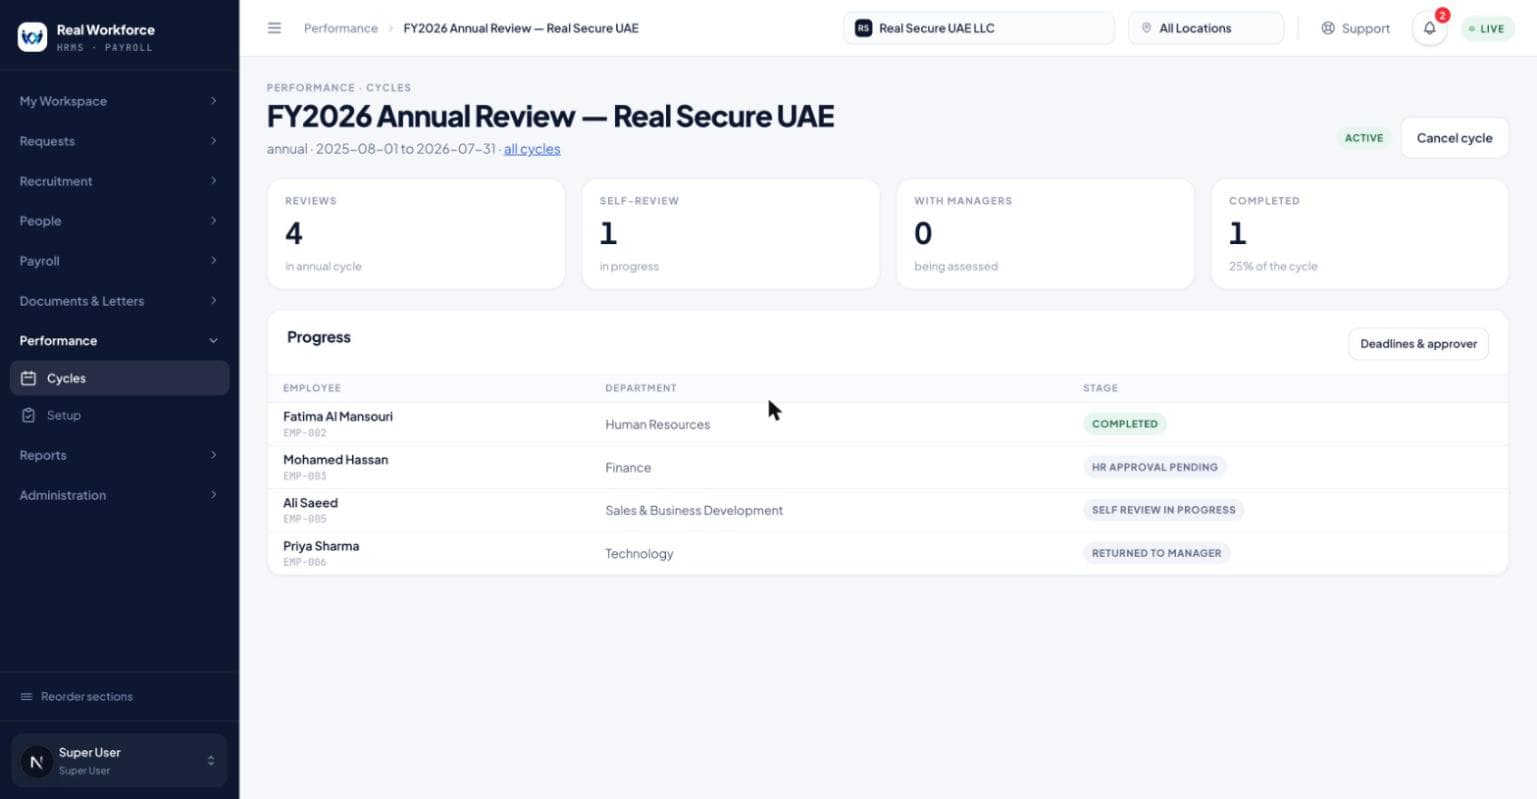
Task: Click the Support label in the header
Action: [x=1366, y=28]
